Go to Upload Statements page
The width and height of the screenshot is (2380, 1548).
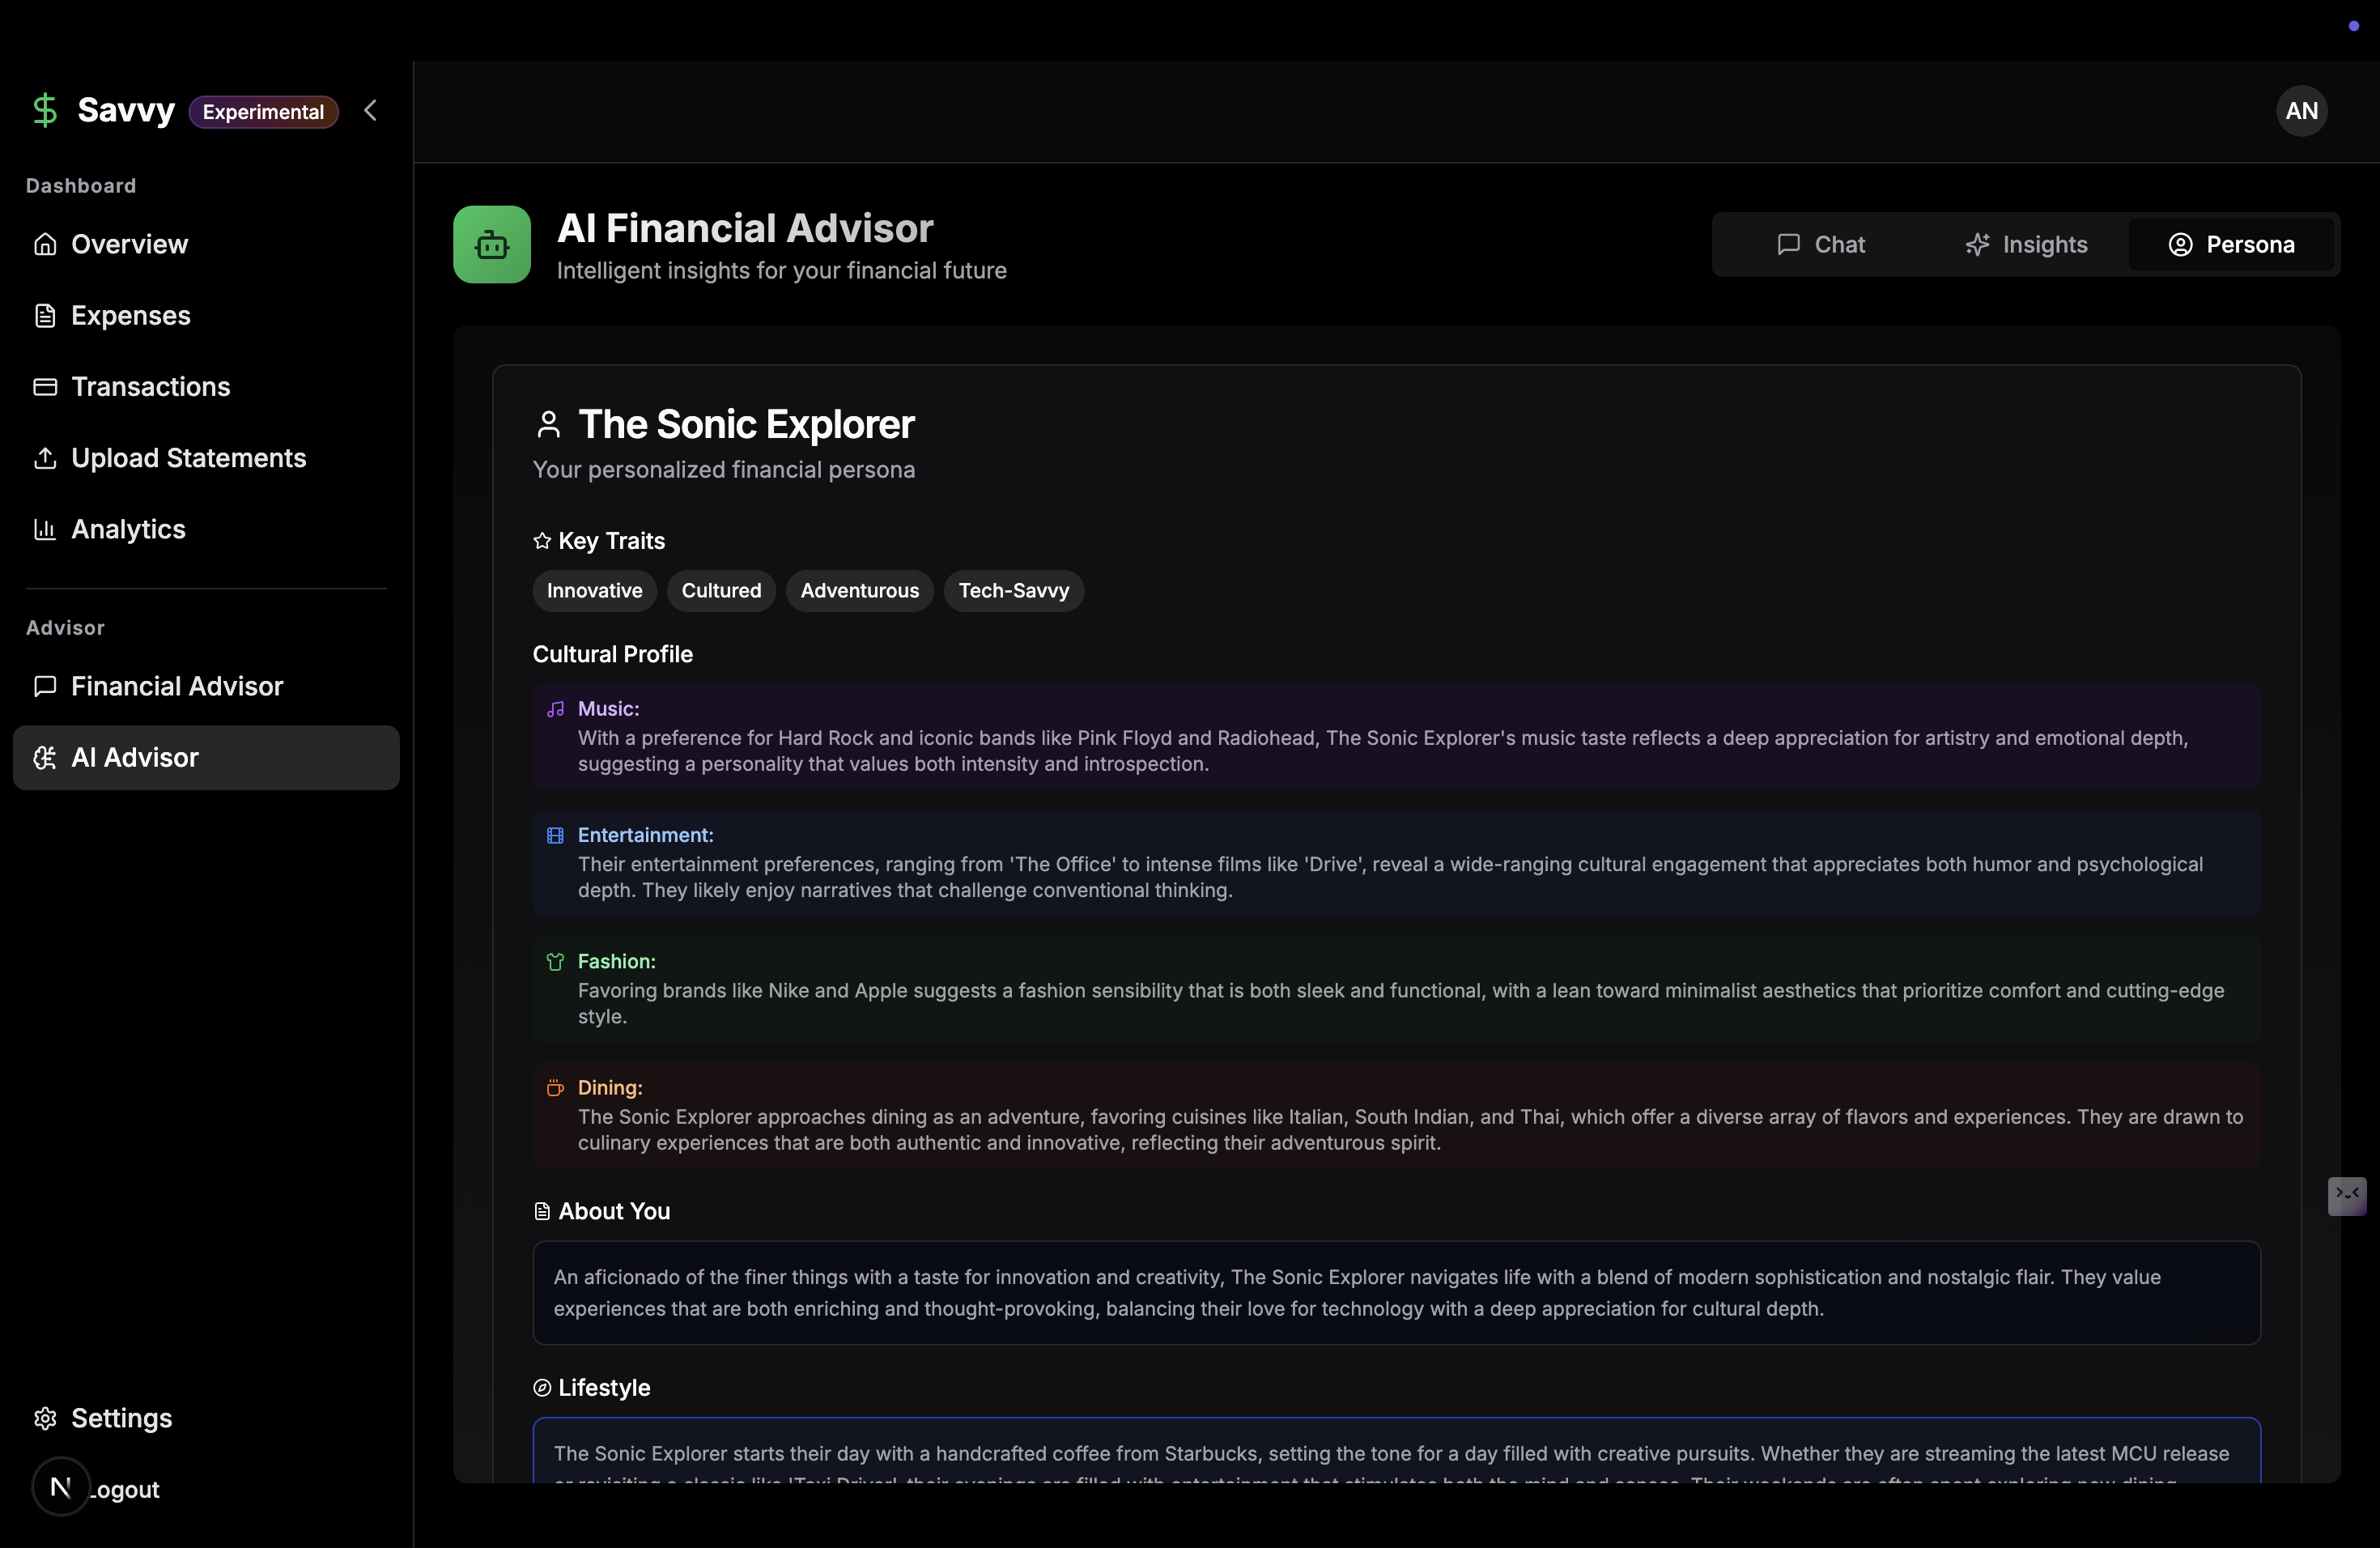coord(188,458)
